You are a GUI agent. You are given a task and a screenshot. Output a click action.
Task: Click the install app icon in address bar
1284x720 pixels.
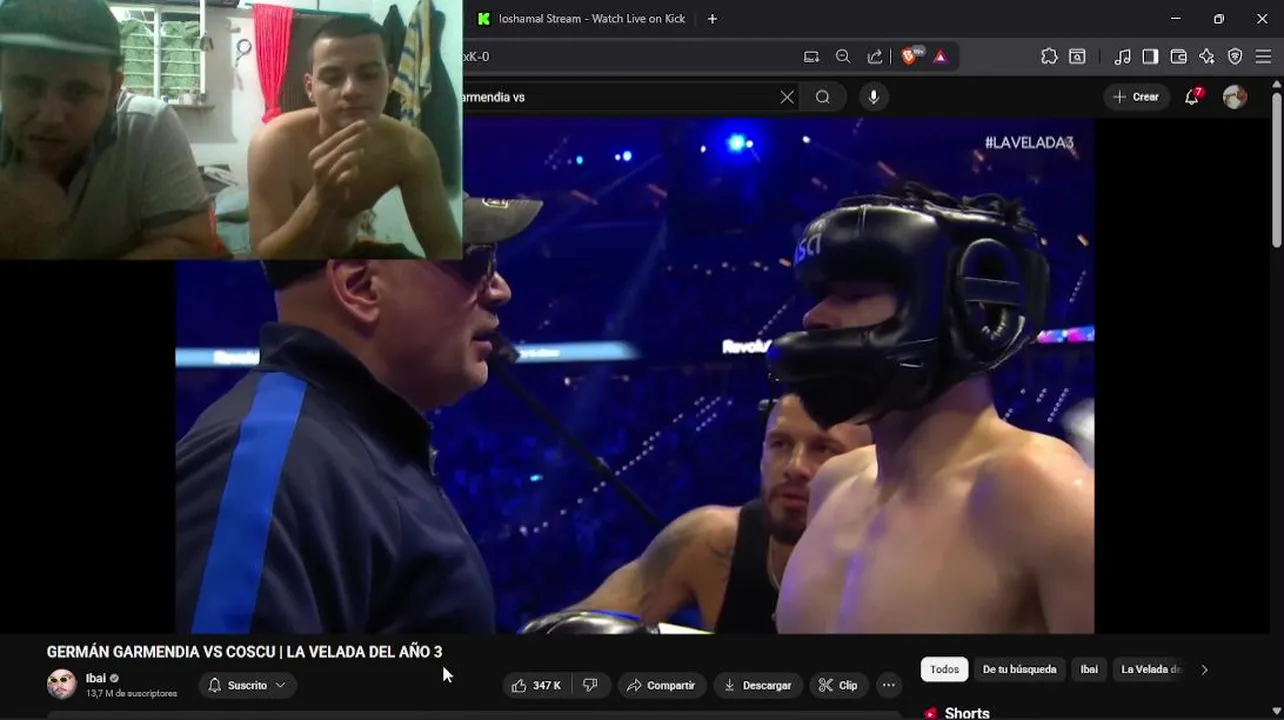click(x=811, y=57)
